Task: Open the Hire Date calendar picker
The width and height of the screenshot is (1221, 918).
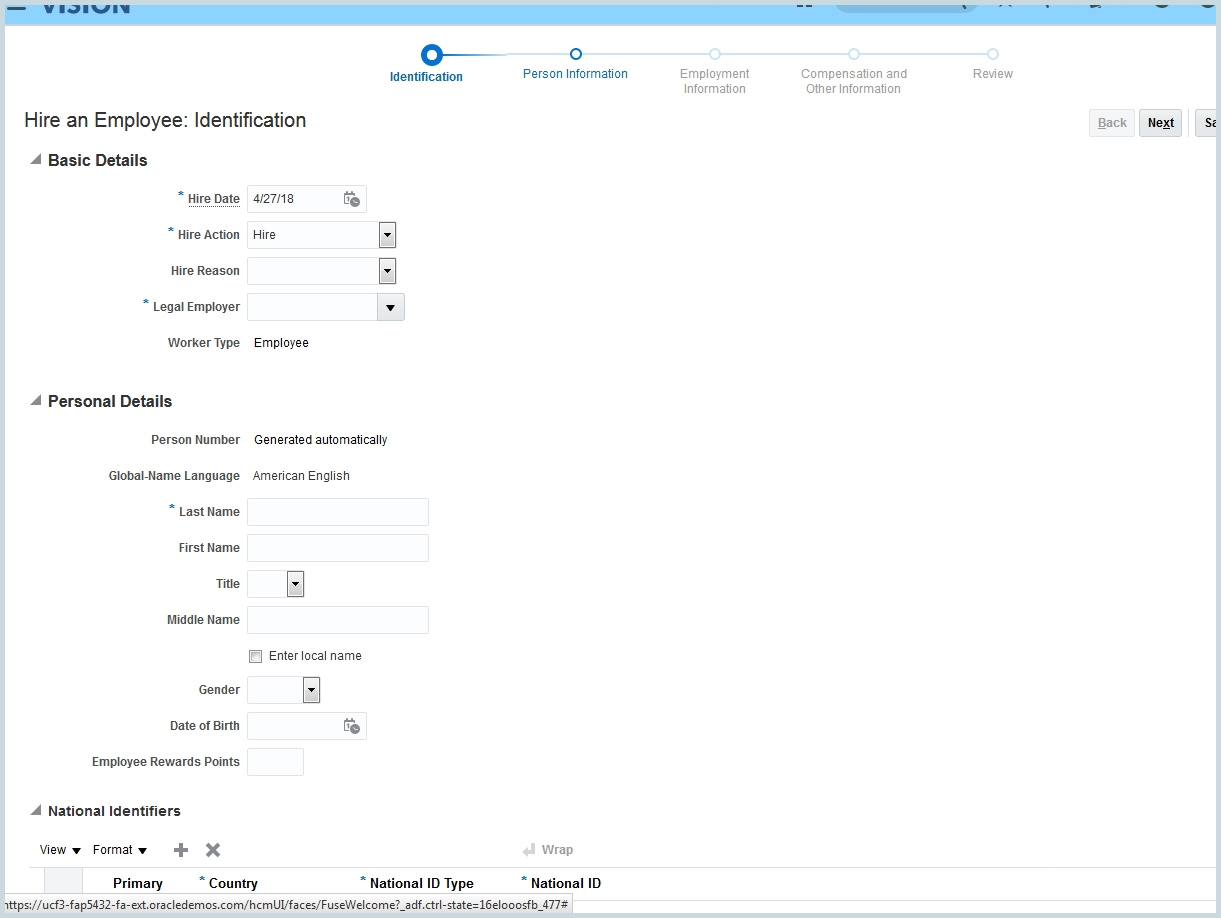Action: (x=351, y=199)
